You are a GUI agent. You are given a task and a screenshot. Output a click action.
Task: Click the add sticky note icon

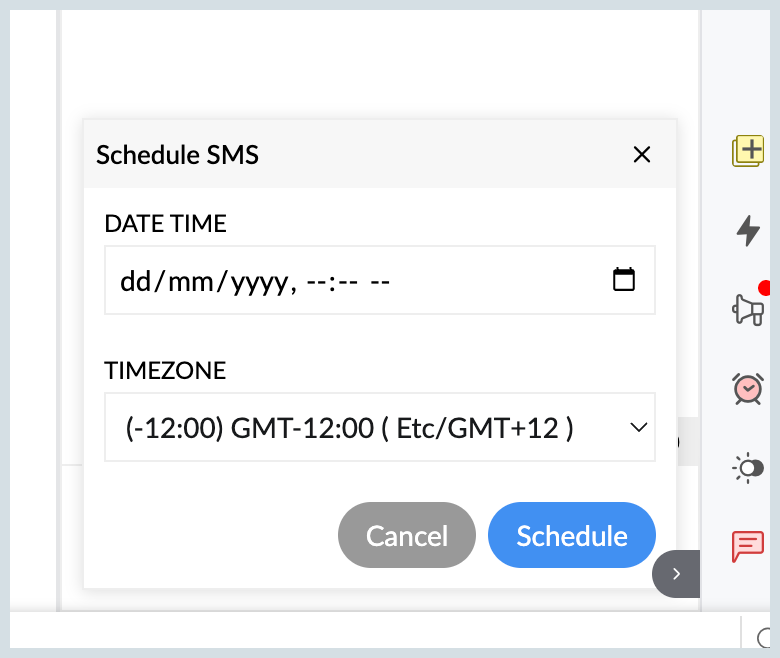click(x=748, y=151)
